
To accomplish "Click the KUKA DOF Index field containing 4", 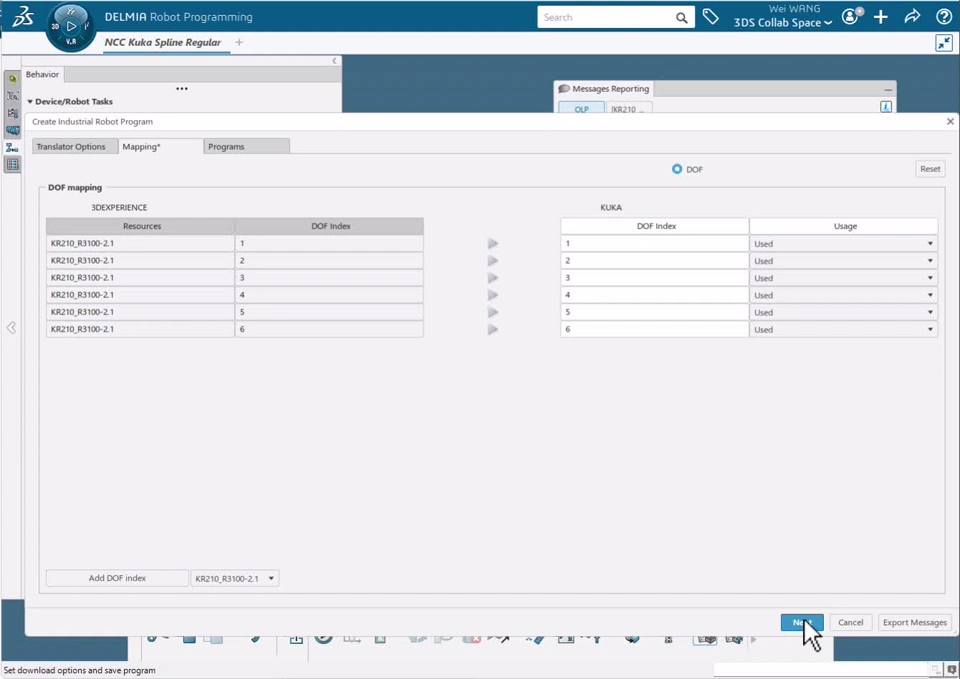I will [x=654, y=295].
